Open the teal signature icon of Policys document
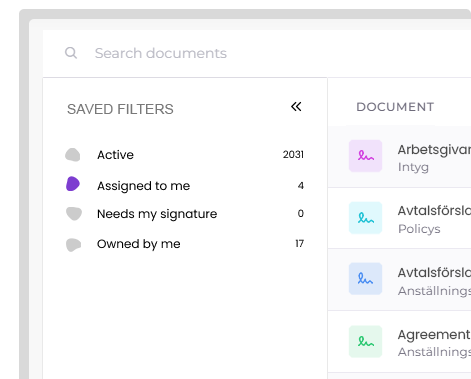This screenshot has width=471, height=379. point(365,218)
